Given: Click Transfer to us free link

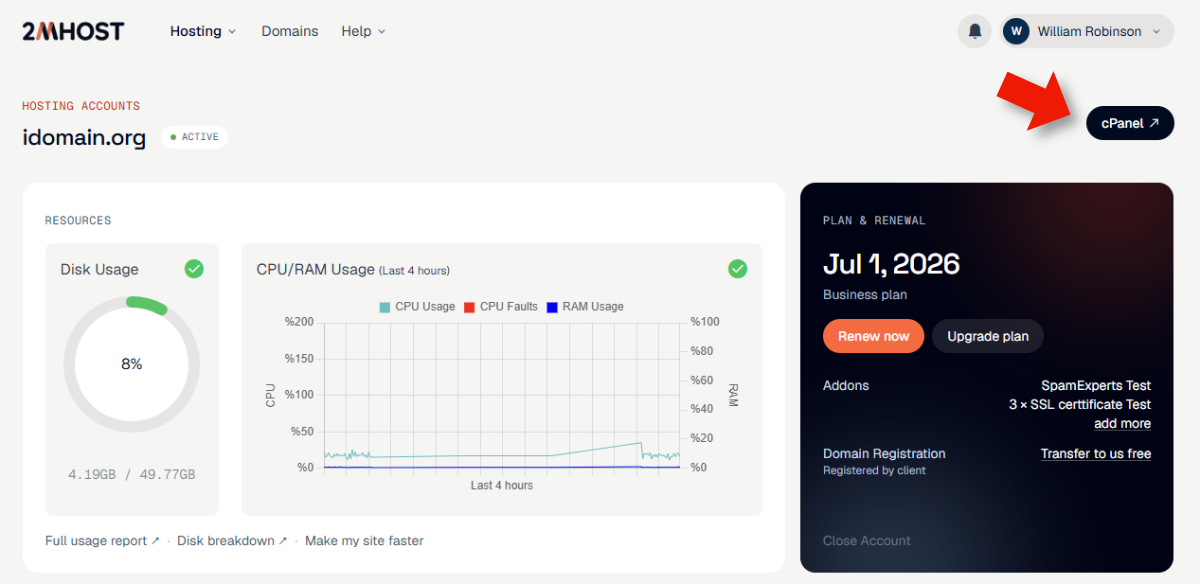Looking at the screenshot, I should pos(1096,453).
